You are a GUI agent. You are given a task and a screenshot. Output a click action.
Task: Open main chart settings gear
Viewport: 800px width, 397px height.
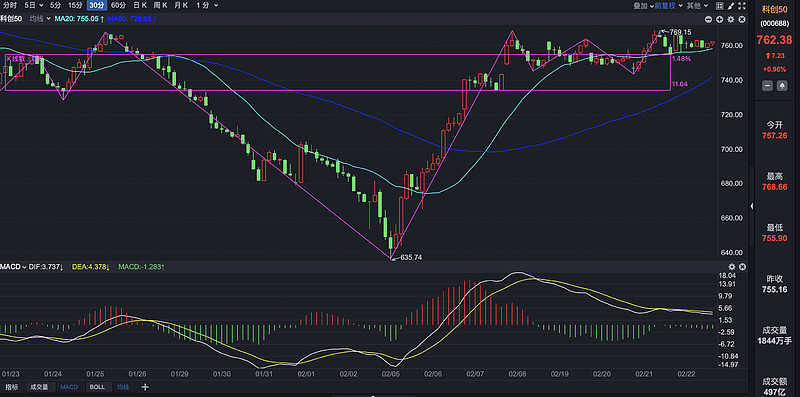pyautogui.click(x=731, y=19)
